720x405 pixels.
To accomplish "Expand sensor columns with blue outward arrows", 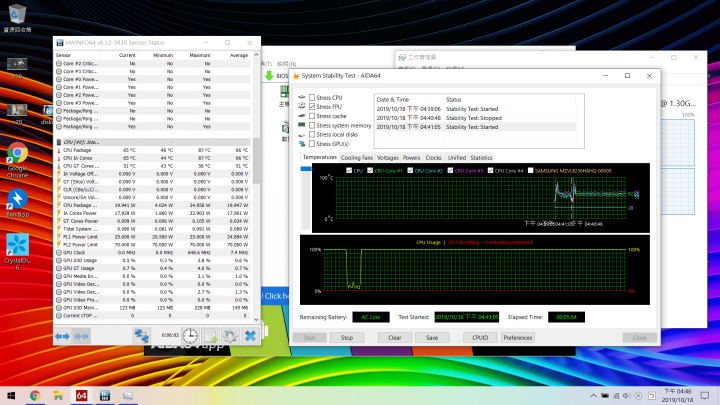I will (62, 336).
